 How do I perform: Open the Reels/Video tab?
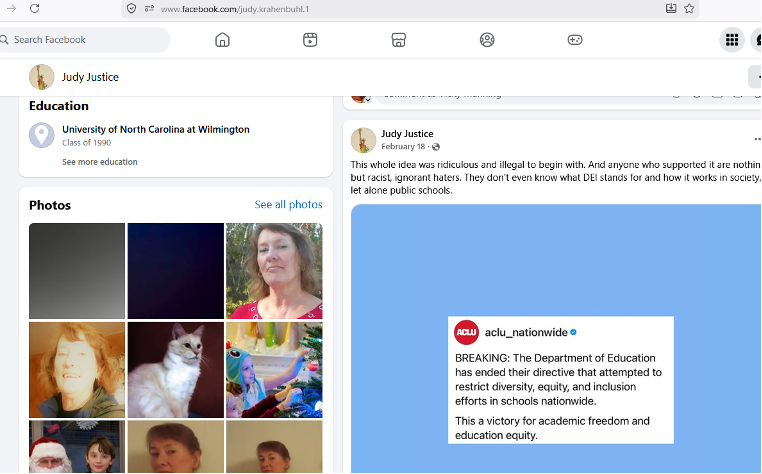pos(310,39)
